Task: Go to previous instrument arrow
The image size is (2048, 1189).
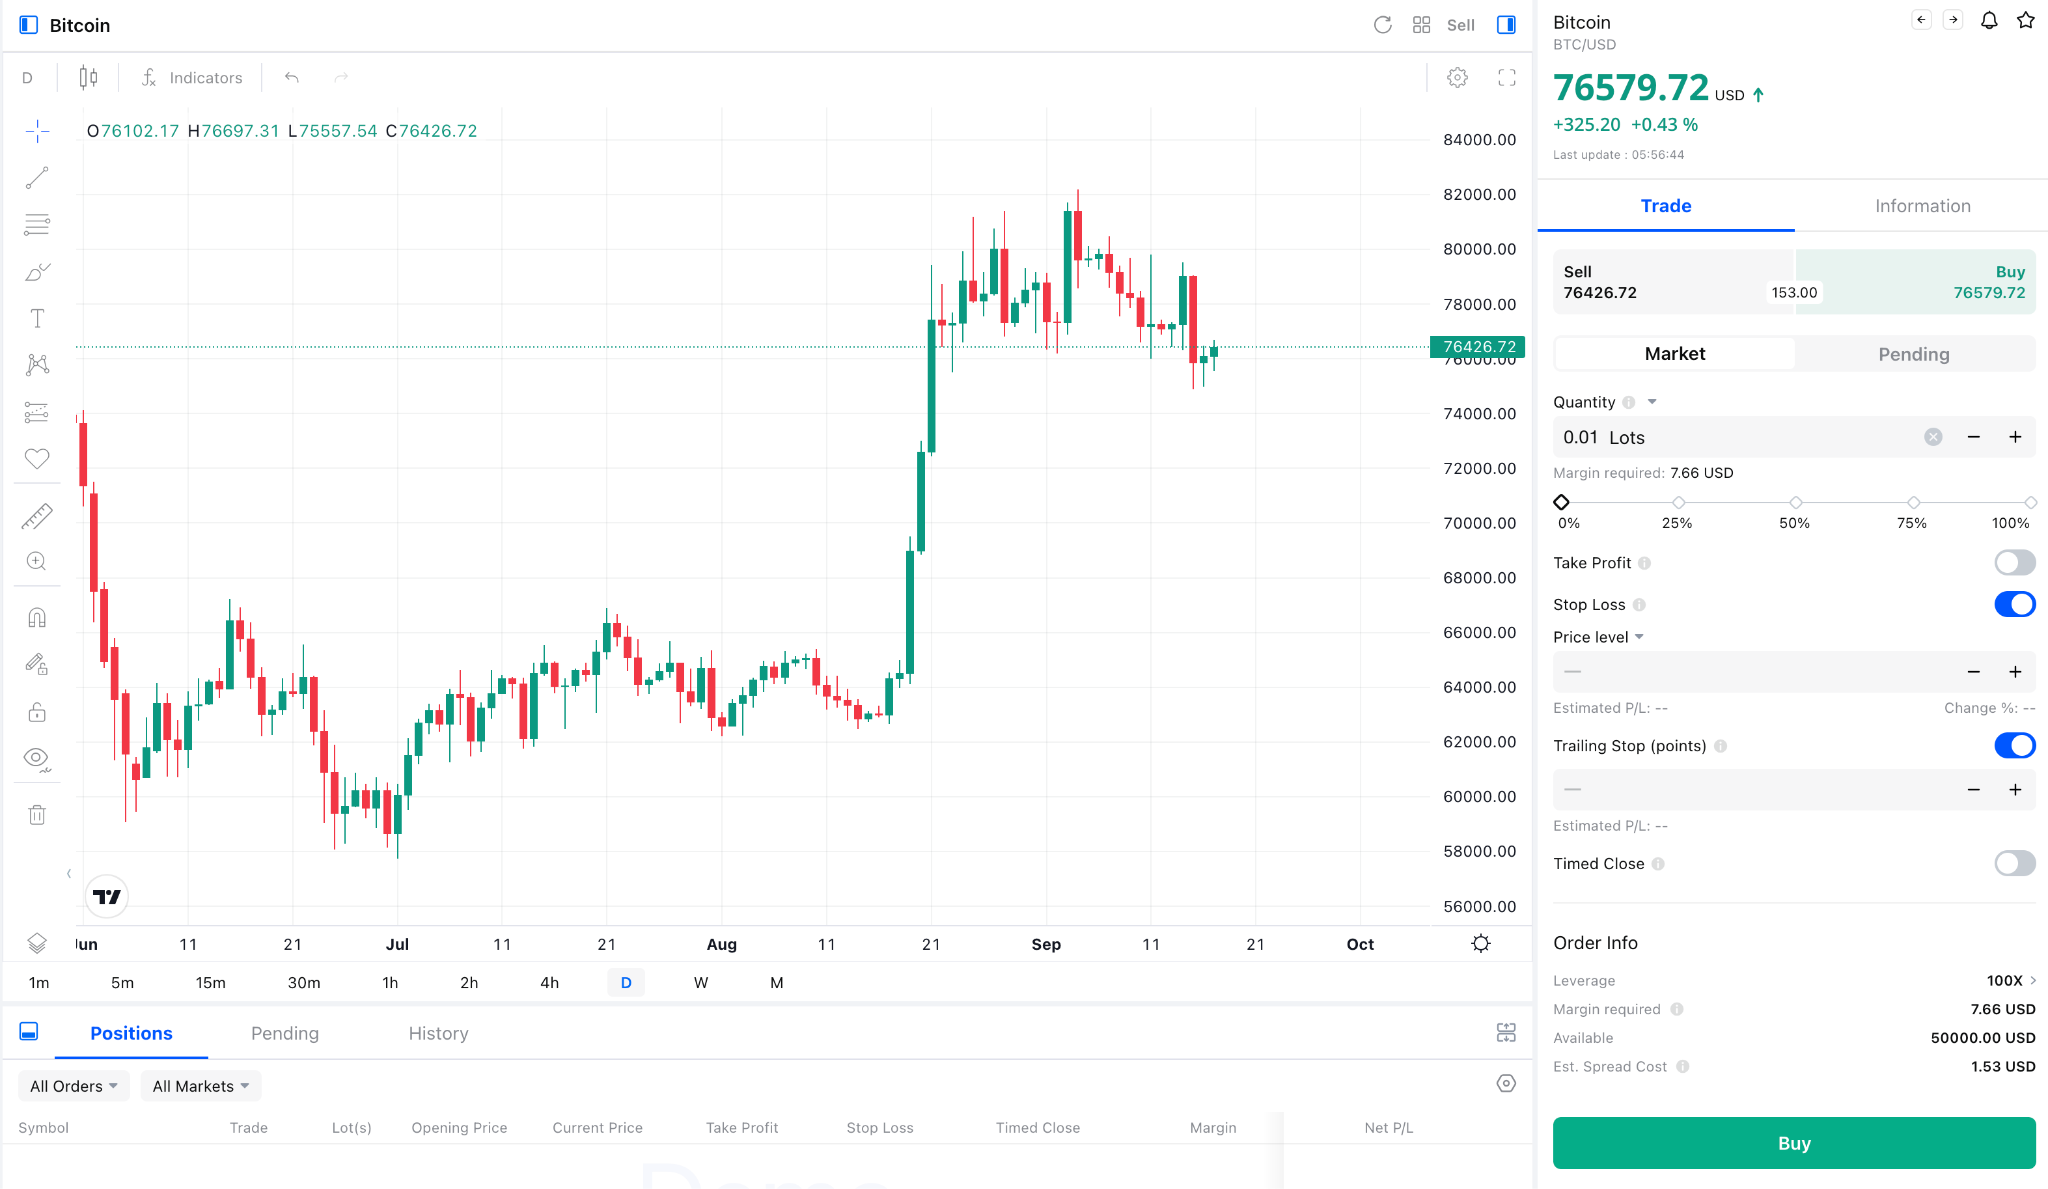Action: point(1921,20)
